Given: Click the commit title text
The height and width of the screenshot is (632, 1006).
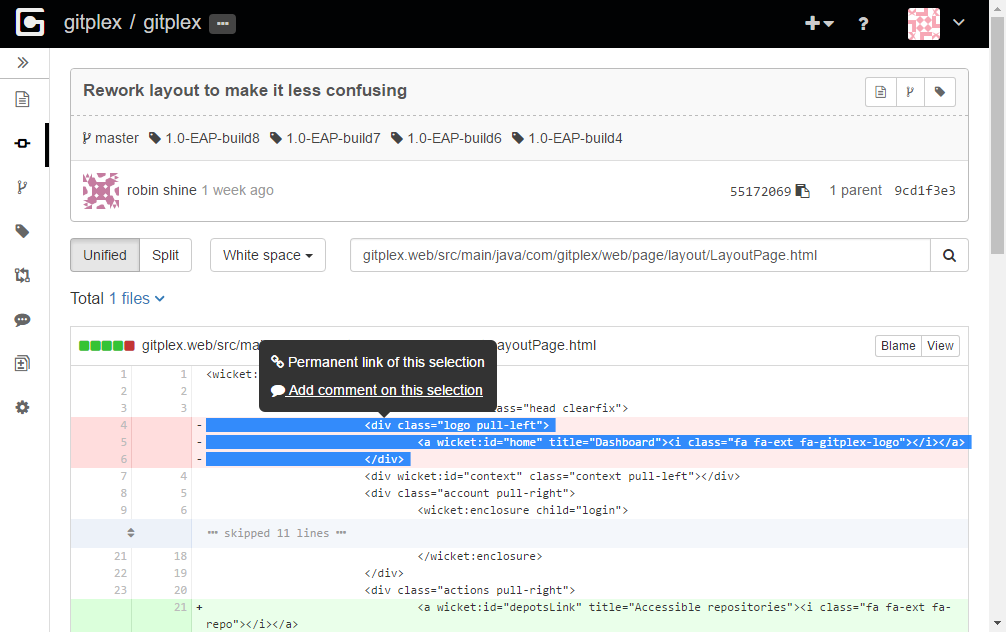Looking at the screenshot, I should [245, 90].
